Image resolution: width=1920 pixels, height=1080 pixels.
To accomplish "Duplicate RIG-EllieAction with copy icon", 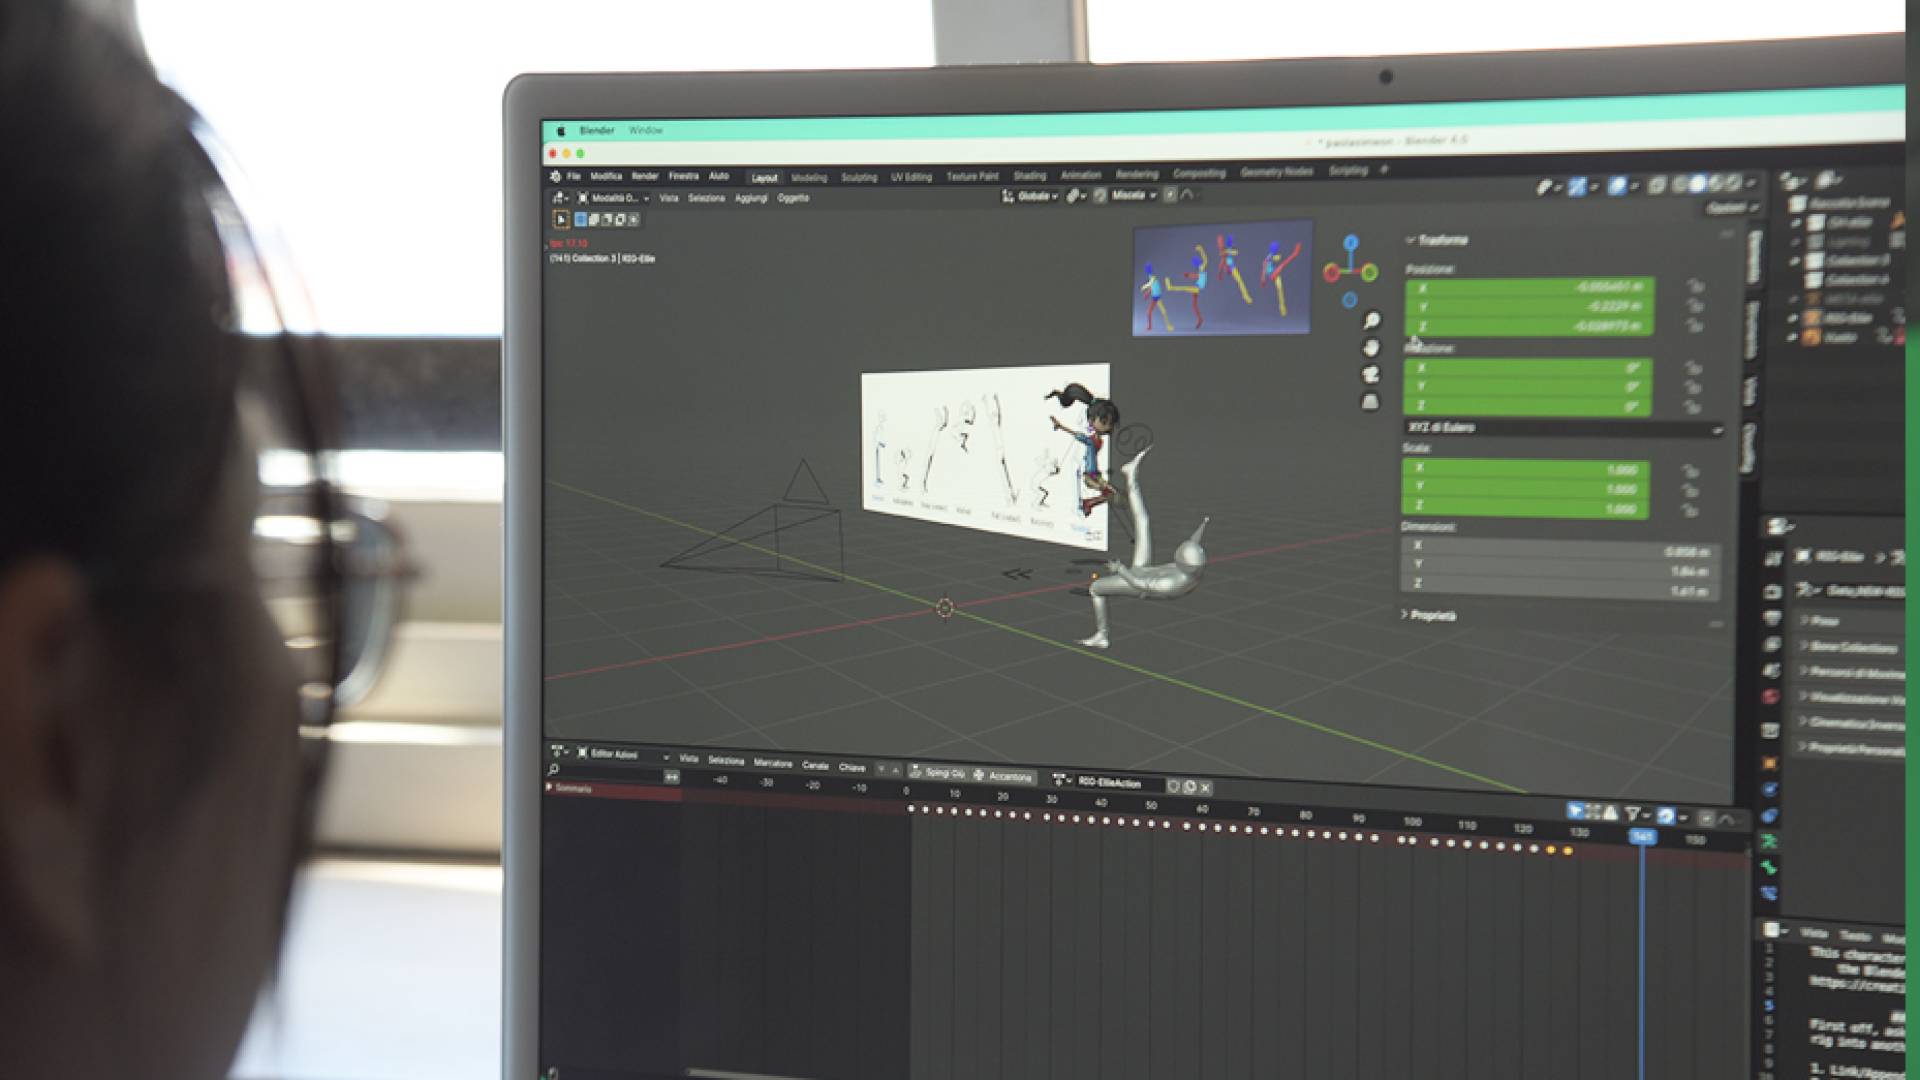I will (1190, 787).
